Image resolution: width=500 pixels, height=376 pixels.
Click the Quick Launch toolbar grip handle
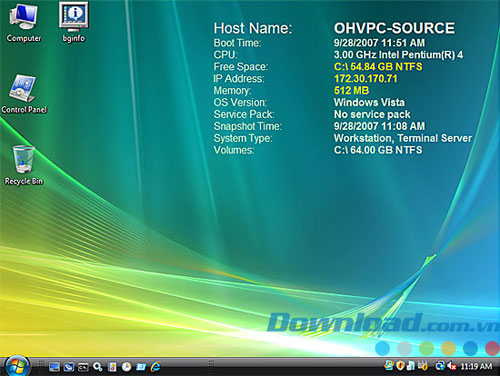(x=41, y=367)
